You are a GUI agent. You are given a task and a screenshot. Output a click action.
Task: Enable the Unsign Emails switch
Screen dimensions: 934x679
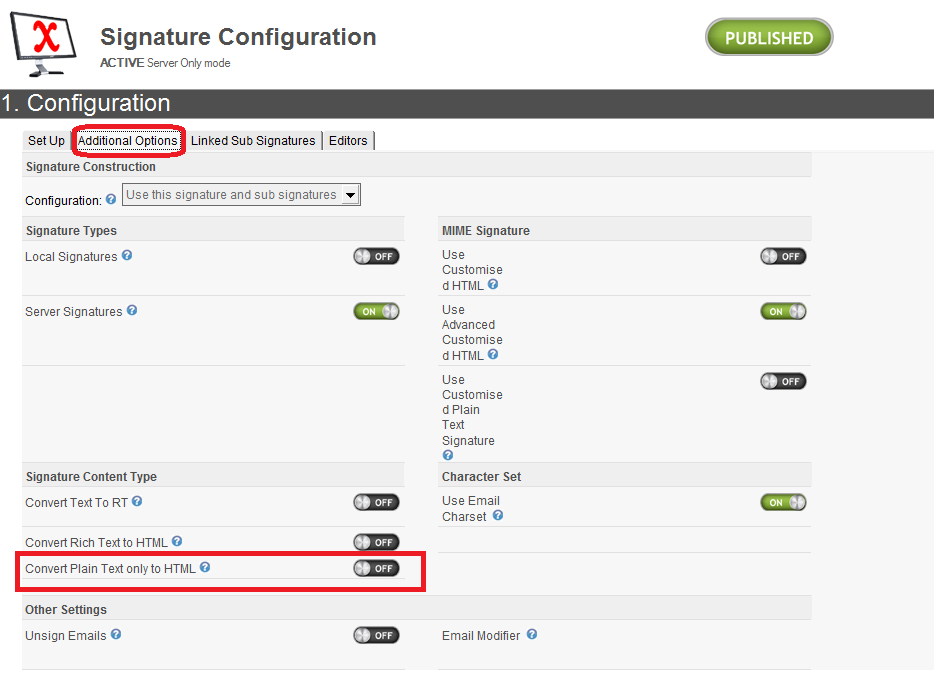pyautogui.click(x=376, y=635)
